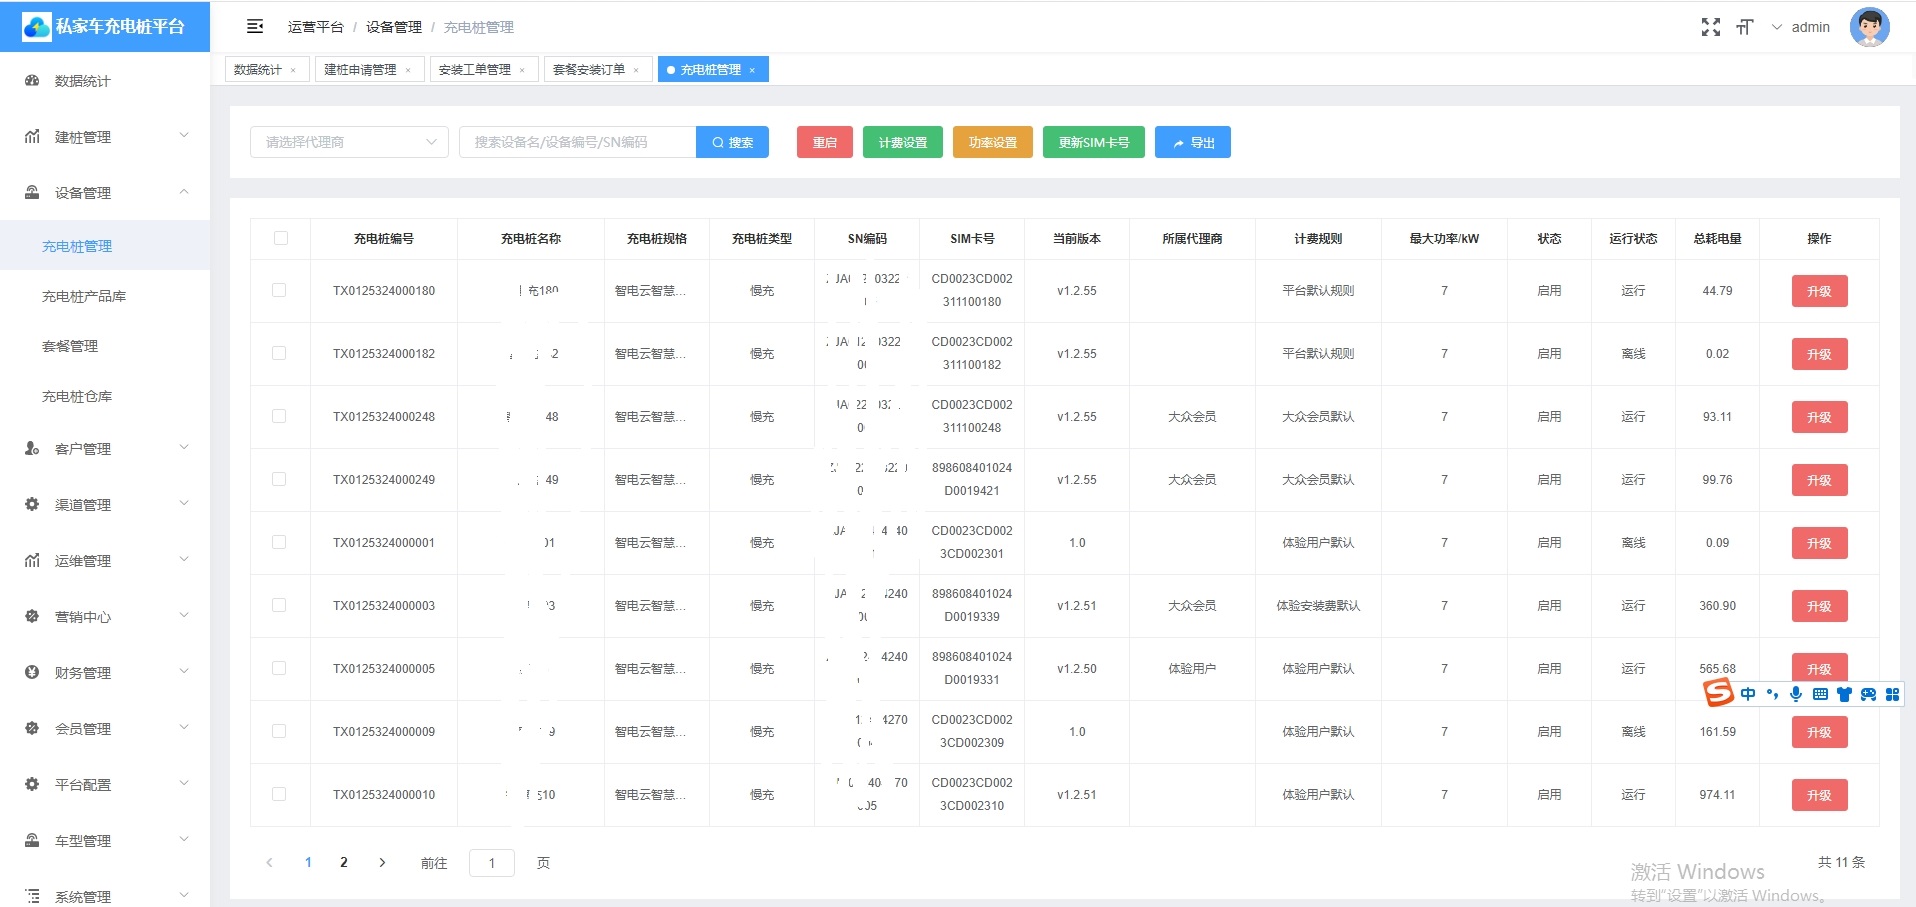The image size is (1916, 907).
Task: Check the row TX0125324000010 checkbox
Action: 279,794
